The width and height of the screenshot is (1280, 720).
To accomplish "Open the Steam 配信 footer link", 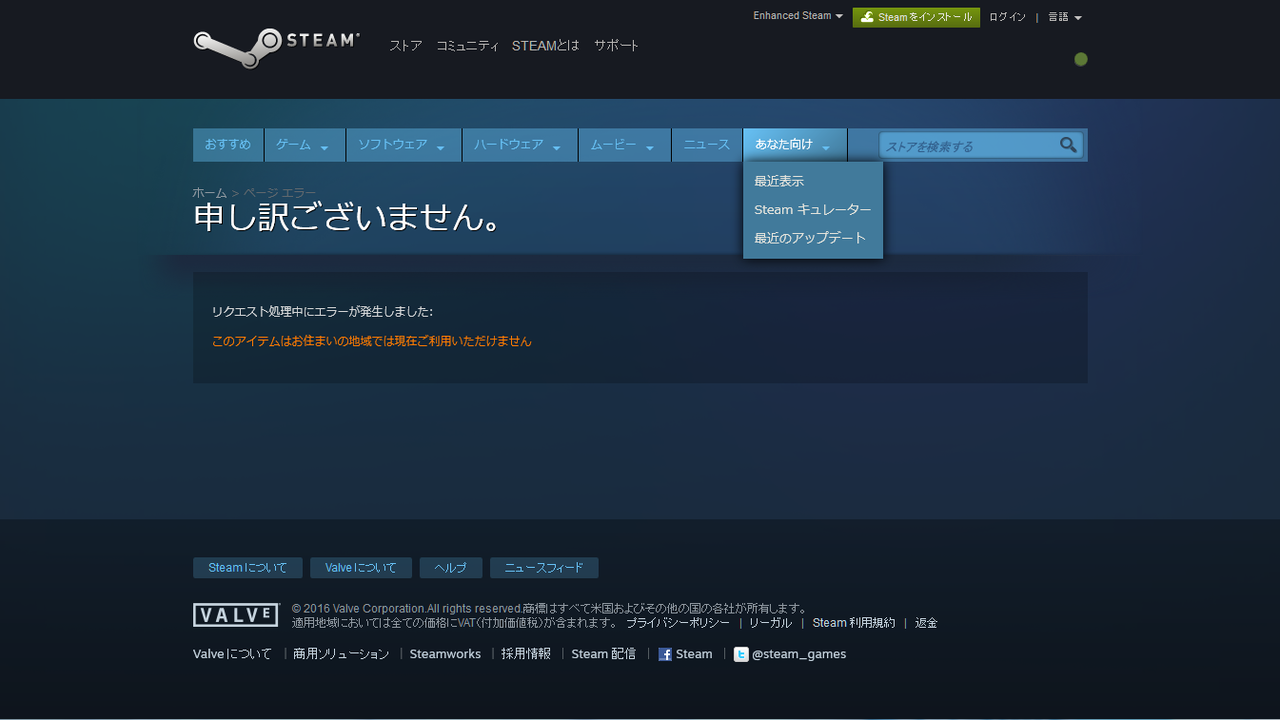I will (x=604, y=654).
